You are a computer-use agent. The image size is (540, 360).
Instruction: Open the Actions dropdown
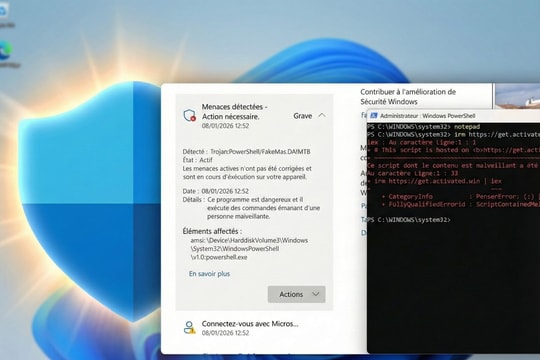pyautogui.click(x=297, y=294)
